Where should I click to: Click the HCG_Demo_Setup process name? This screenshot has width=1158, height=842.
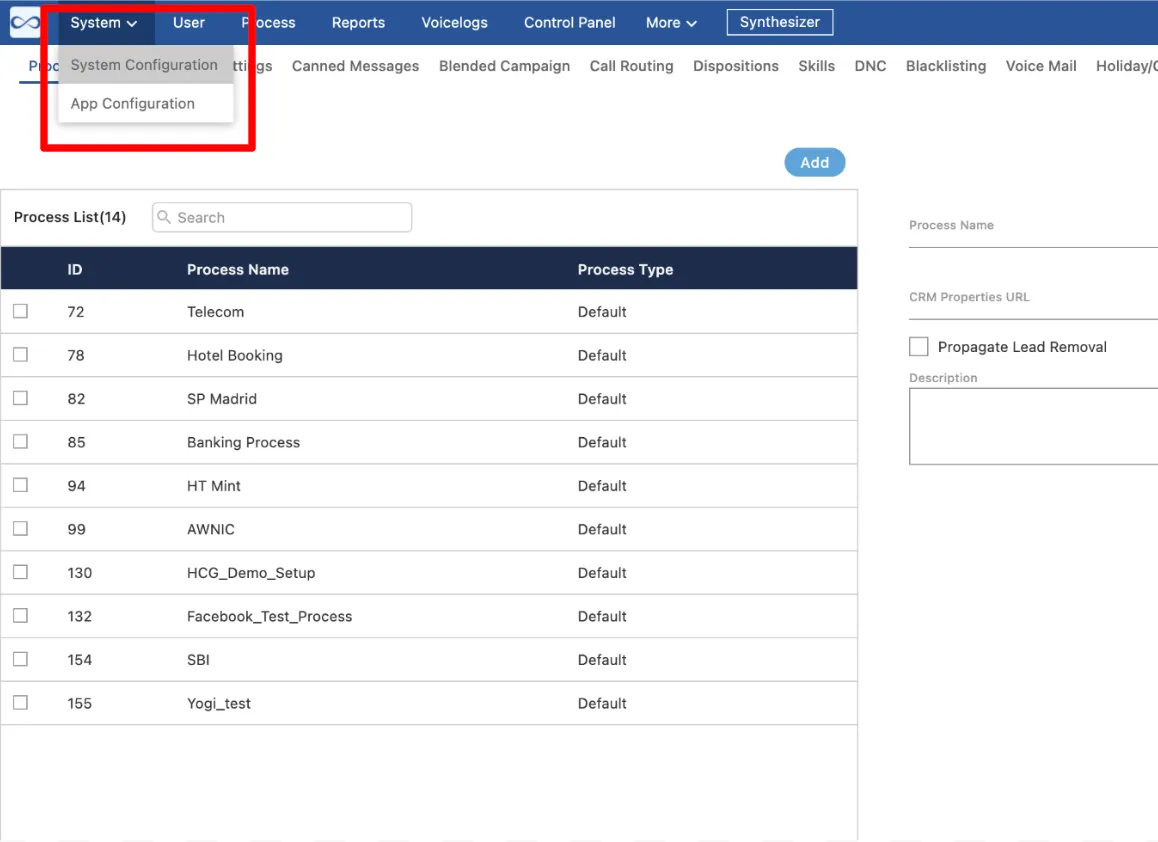click(251, 572)
